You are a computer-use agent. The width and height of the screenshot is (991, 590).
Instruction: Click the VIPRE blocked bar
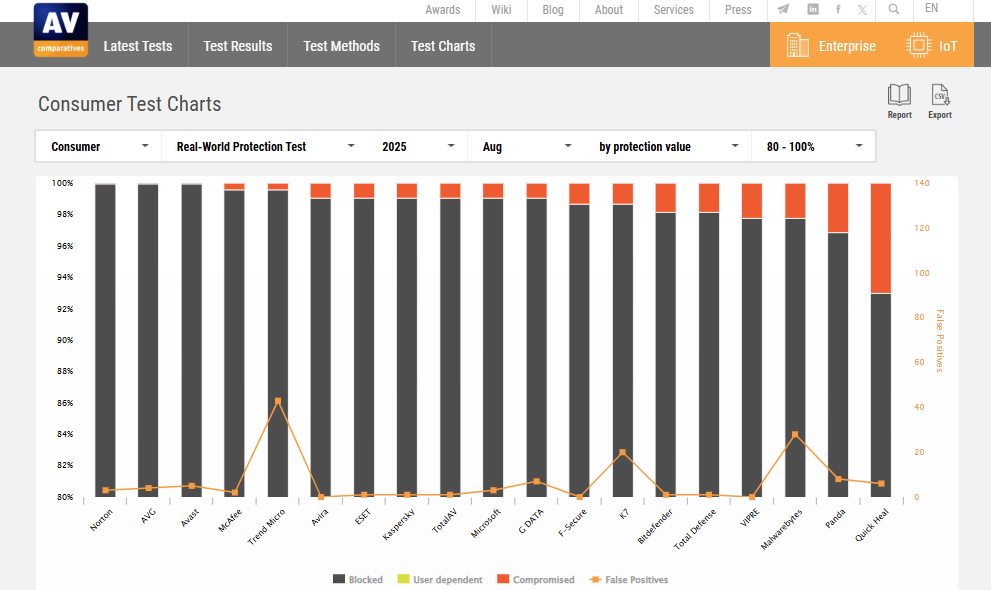pos(751,358)
